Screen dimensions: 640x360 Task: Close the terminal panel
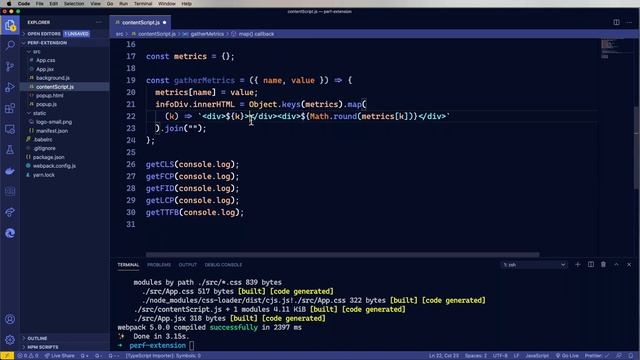629,264
